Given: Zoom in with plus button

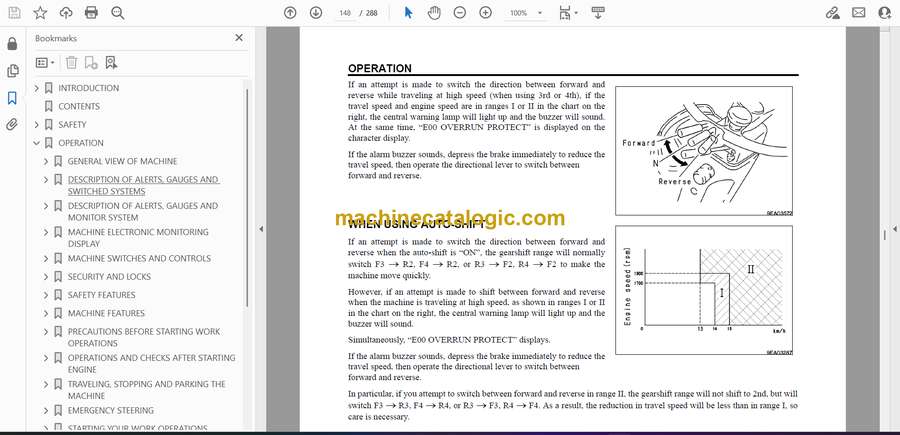Looking at the screenshot, I should pos(486,13).
